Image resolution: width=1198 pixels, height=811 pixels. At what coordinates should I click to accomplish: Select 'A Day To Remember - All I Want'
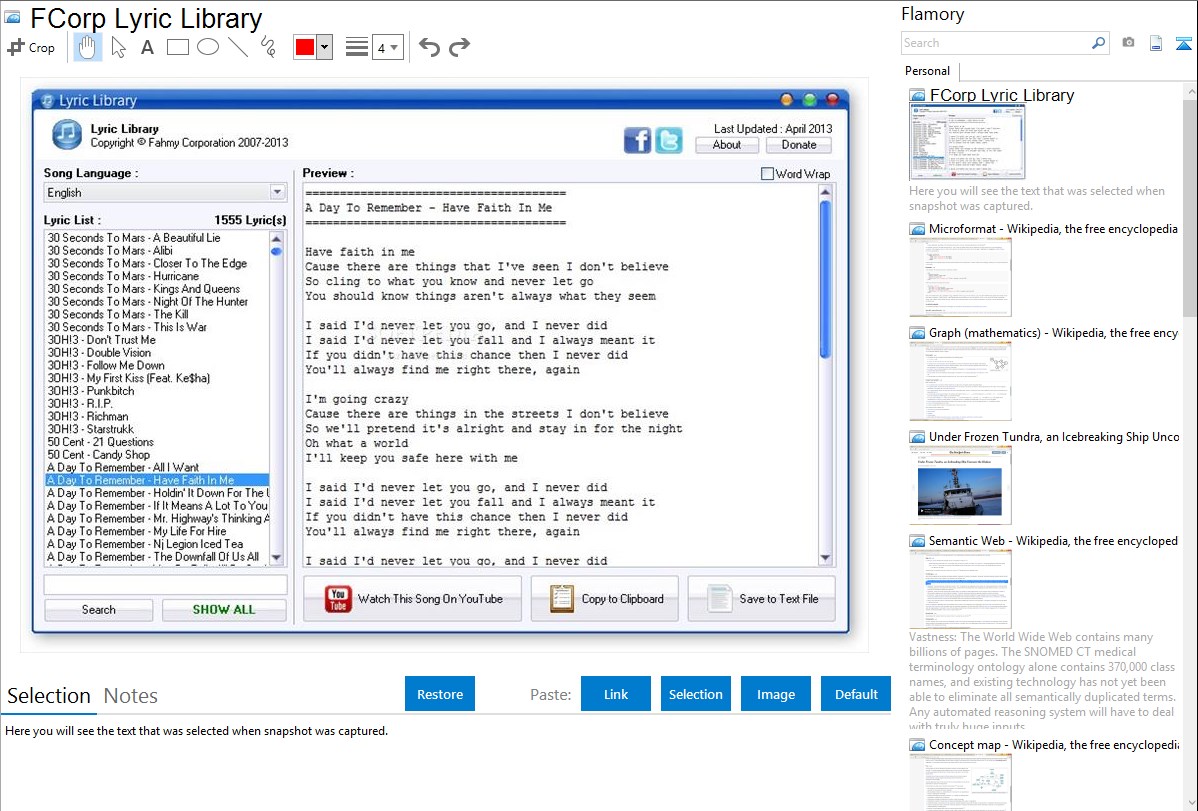(123, 468)
